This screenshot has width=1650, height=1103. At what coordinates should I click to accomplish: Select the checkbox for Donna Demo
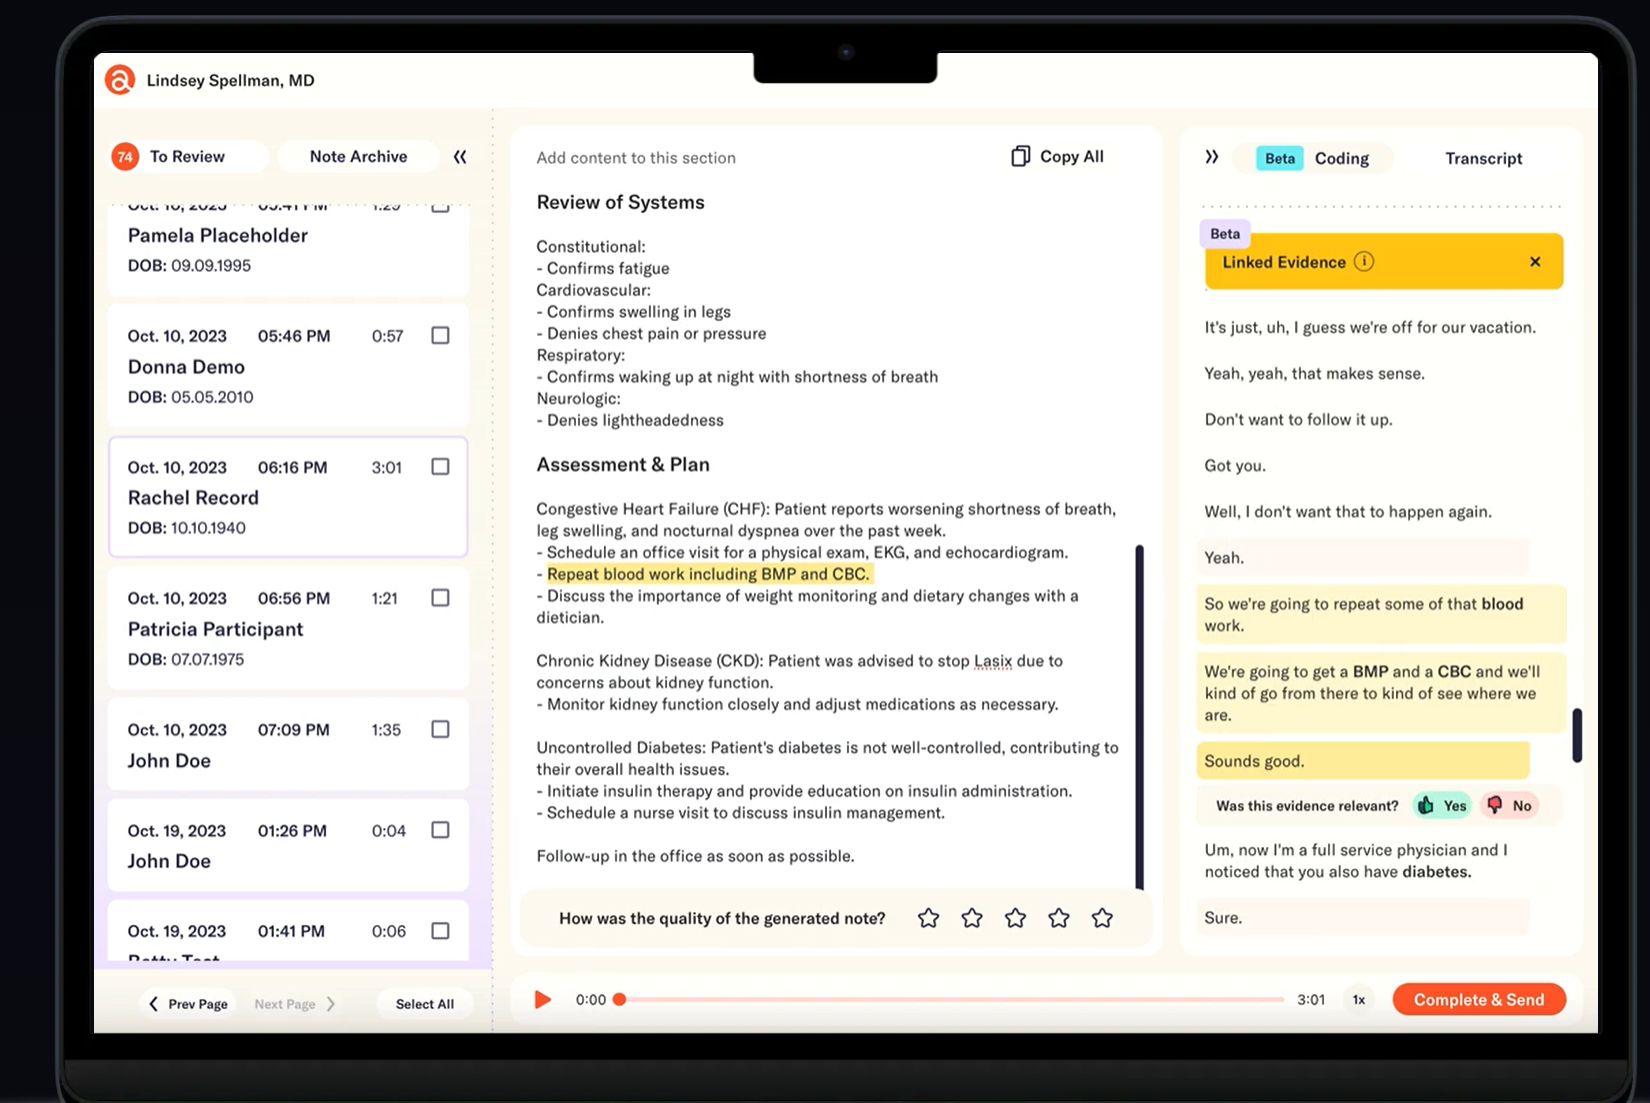click(440, 335)
